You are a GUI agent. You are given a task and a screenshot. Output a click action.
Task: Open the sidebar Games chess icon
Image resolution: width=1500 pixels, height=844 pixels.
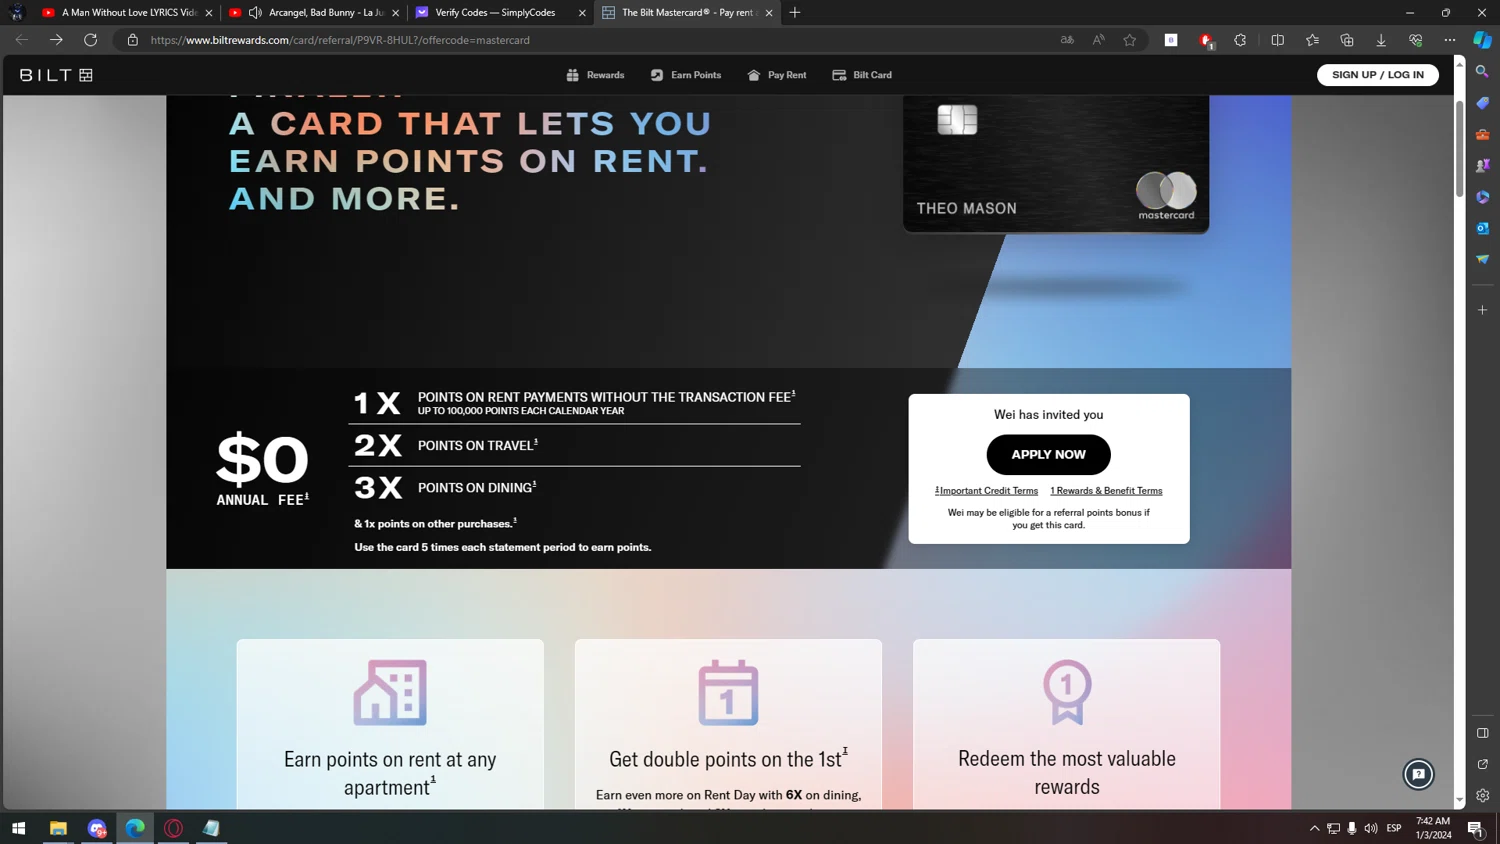(1483, 166)
